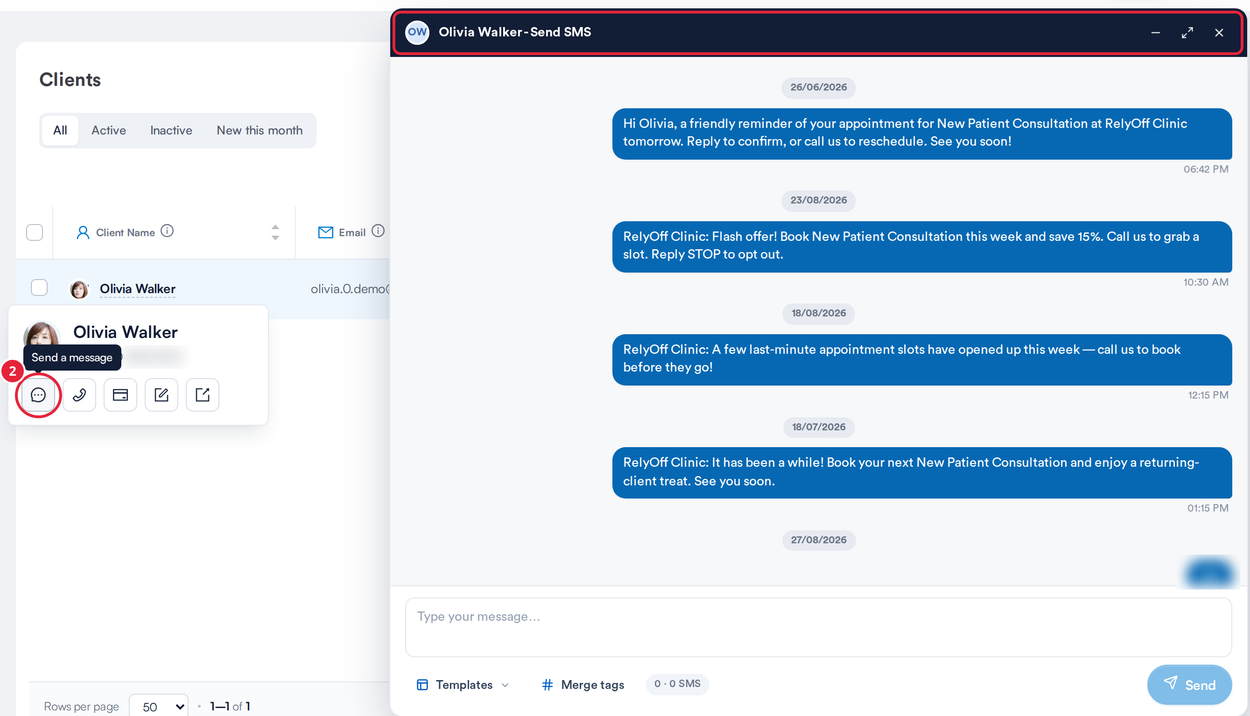The image size is (1250, 716).
Task: Click the payment card icon on Olivia's card
Action: [x=120, y=395]
